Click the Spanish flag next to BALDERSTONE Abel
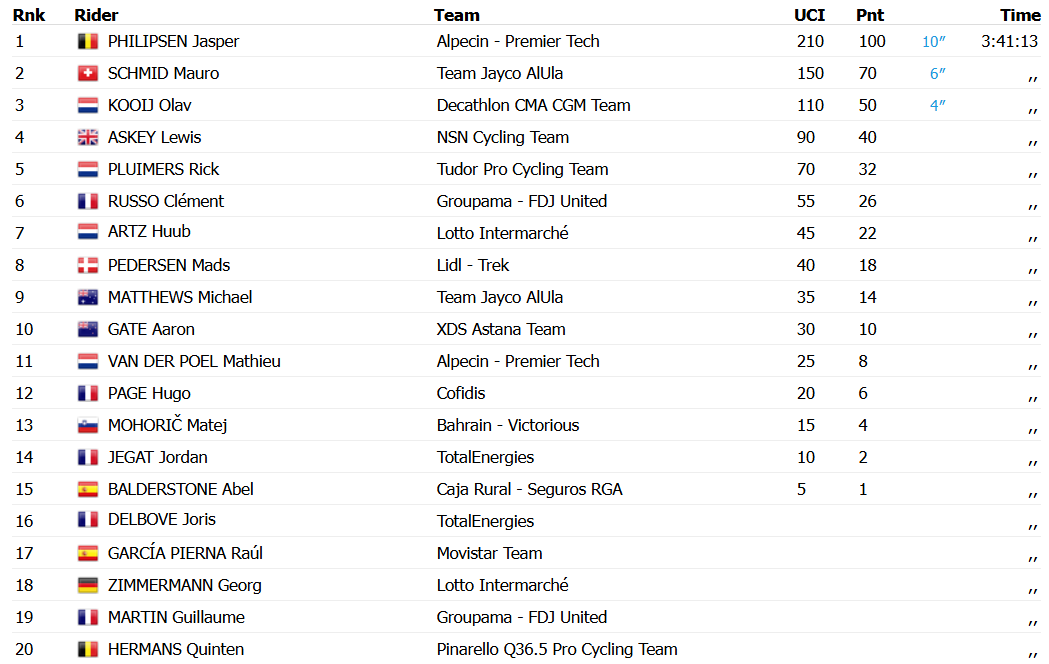Screen dimensions: 1049x664 (88, 489)
